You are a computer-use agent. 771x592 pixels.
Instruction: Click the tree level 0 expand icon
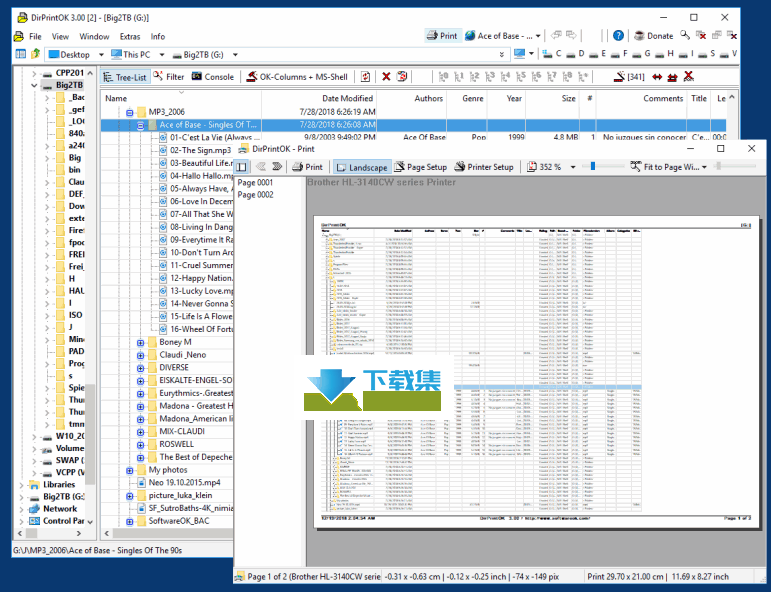click(443, 77)
